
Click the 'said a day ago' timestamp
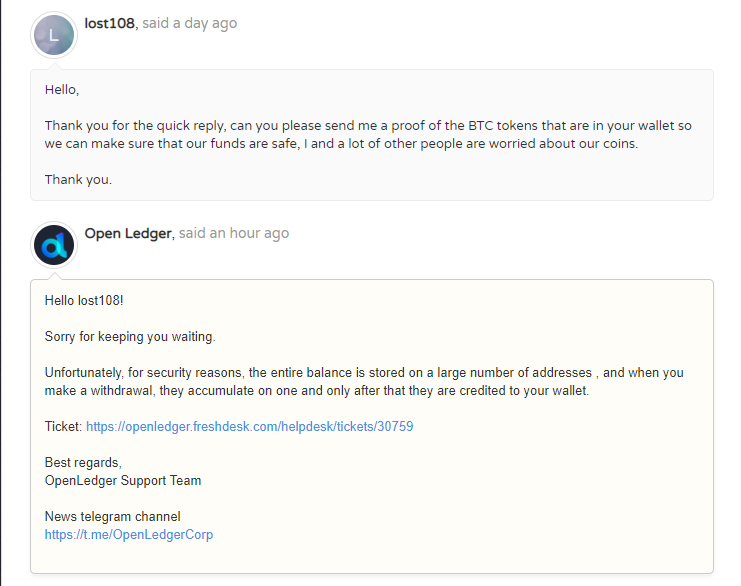[190, 23]
